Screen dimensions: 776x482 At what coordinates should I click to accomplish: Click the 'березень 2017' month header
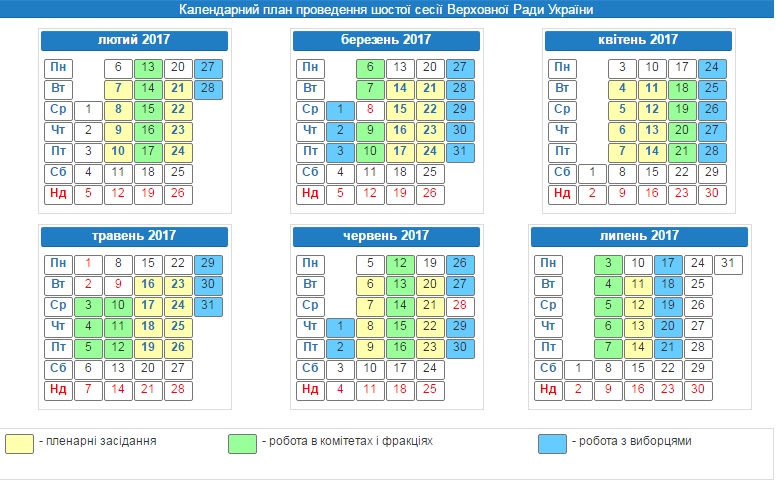coord(386,41)
